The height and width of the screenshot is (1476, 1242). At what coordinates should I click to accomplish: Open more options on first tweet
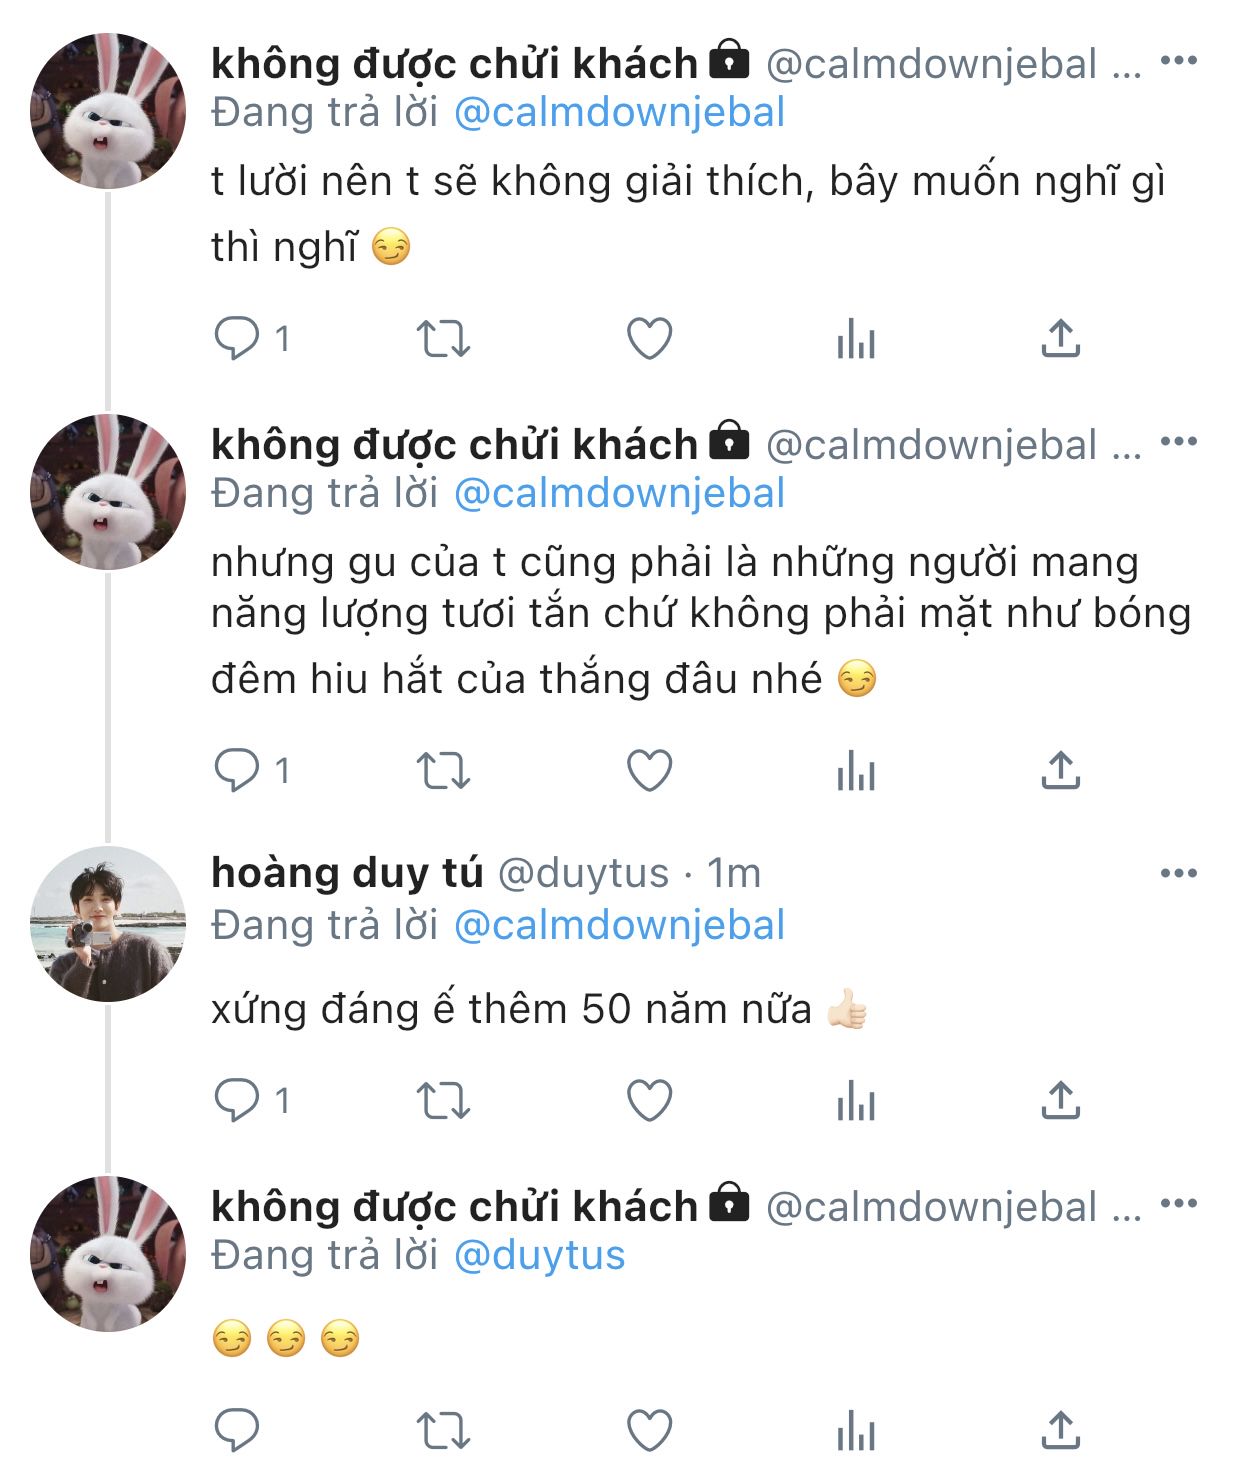coord(1178,61)
